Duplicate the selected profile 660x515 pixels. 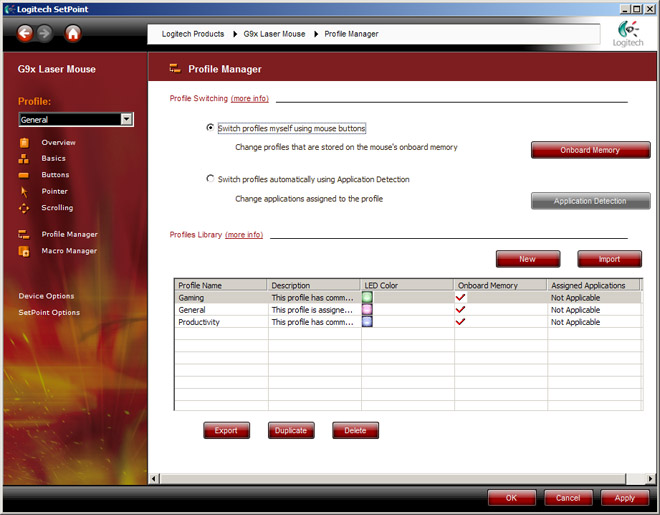click(x=291, y=430)
